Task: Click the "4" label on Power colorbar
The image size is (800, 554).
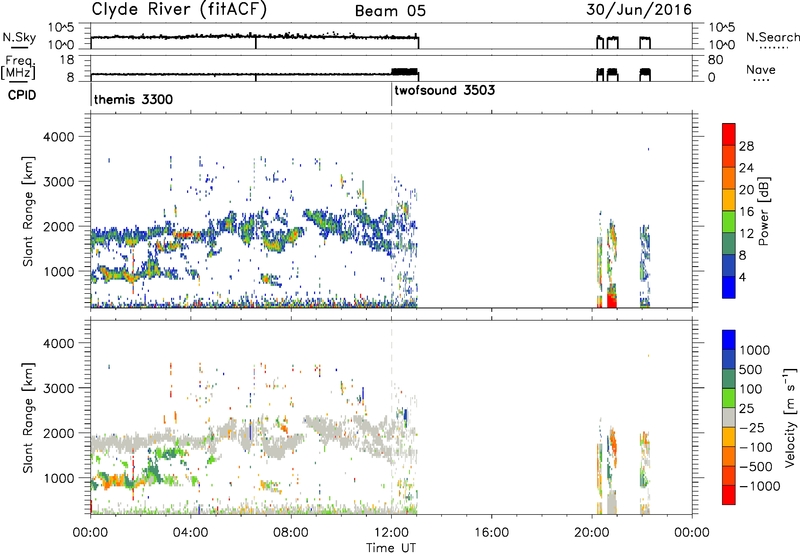Action: point(742,277)
